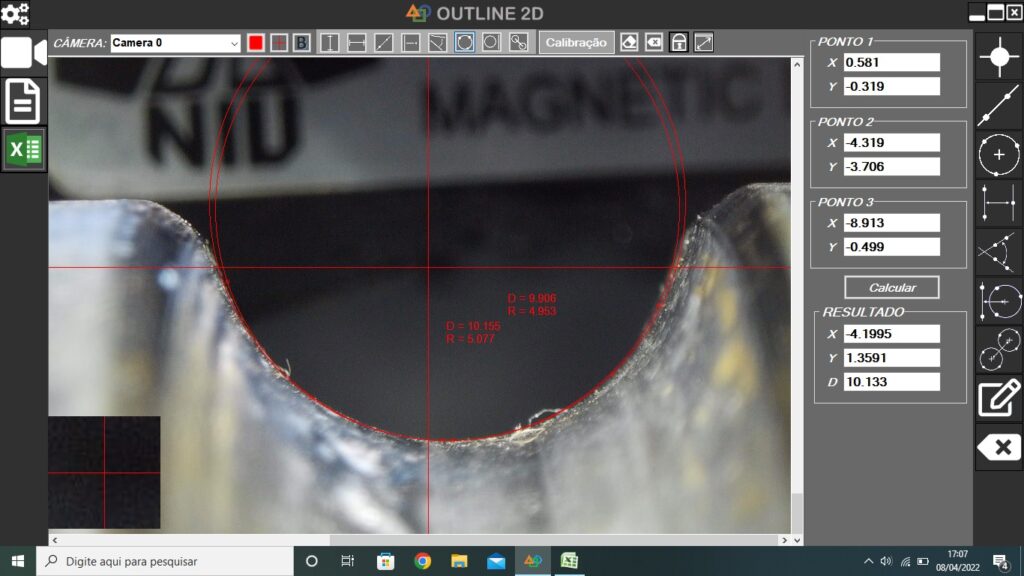The height and width of the screenshot is (576, 1024).
Task: Click the delete backspace icon in right sidebar
Action: (x=998, y=447)
